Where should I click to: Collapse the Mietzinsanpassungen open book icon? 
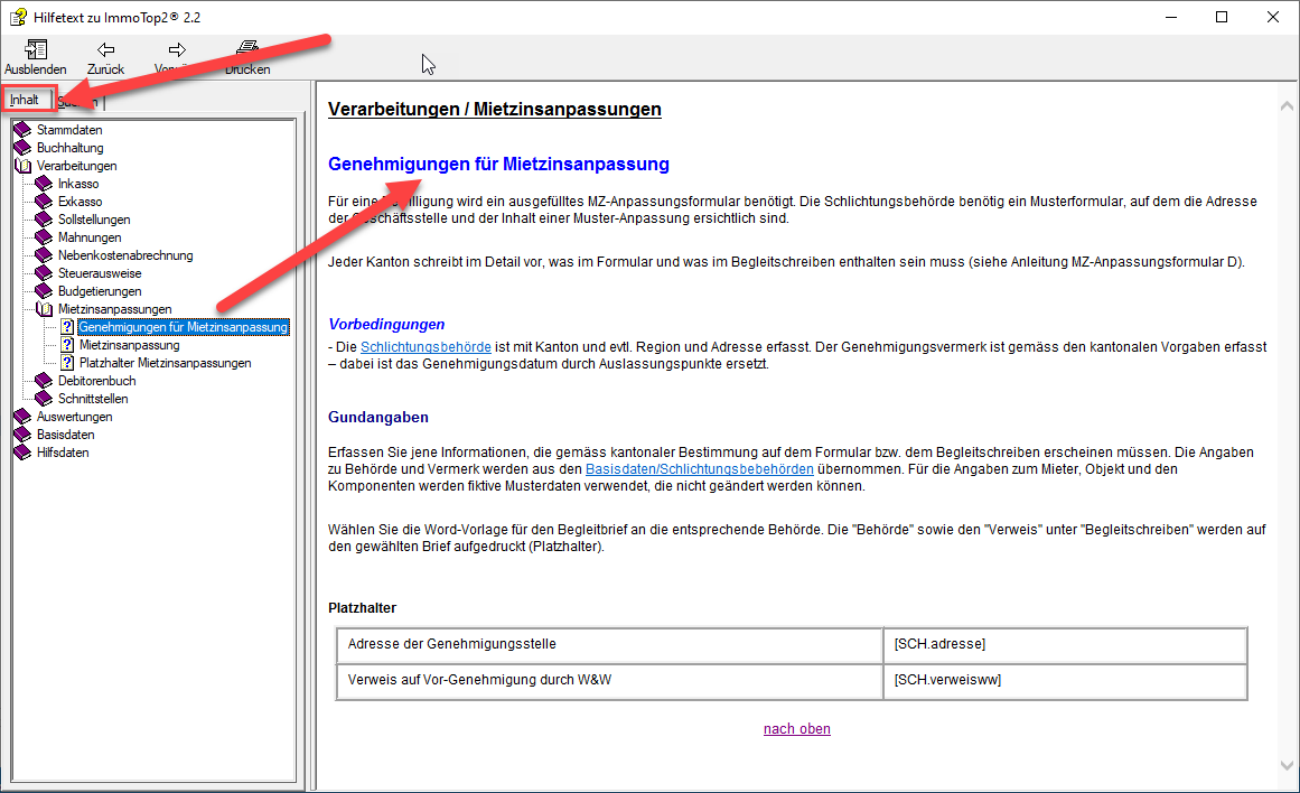[44, 310]
